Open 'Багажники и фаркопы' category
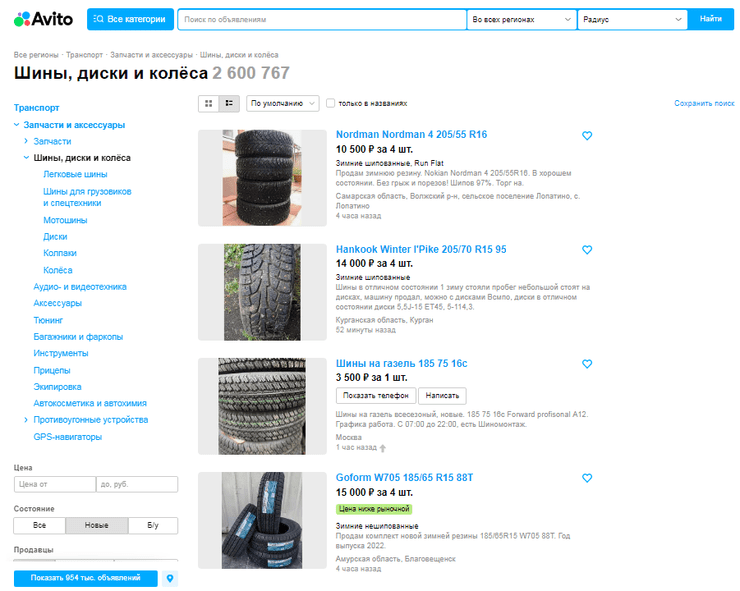Viewport: 740px width, 591px height. [78, 337]
